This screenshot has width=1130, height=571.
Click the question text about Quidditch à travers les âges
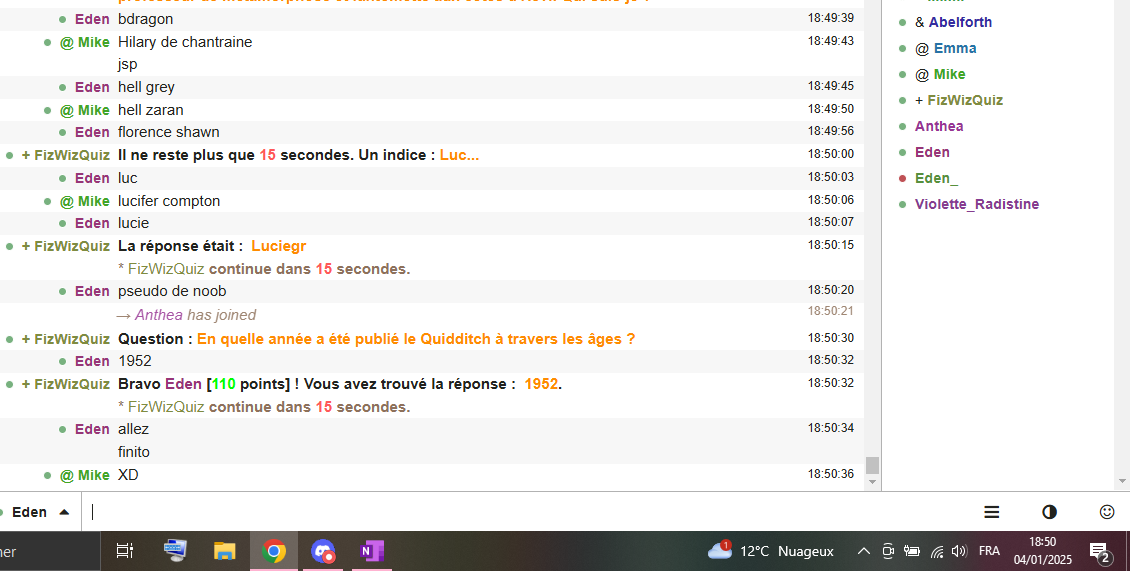pos(416,339)
